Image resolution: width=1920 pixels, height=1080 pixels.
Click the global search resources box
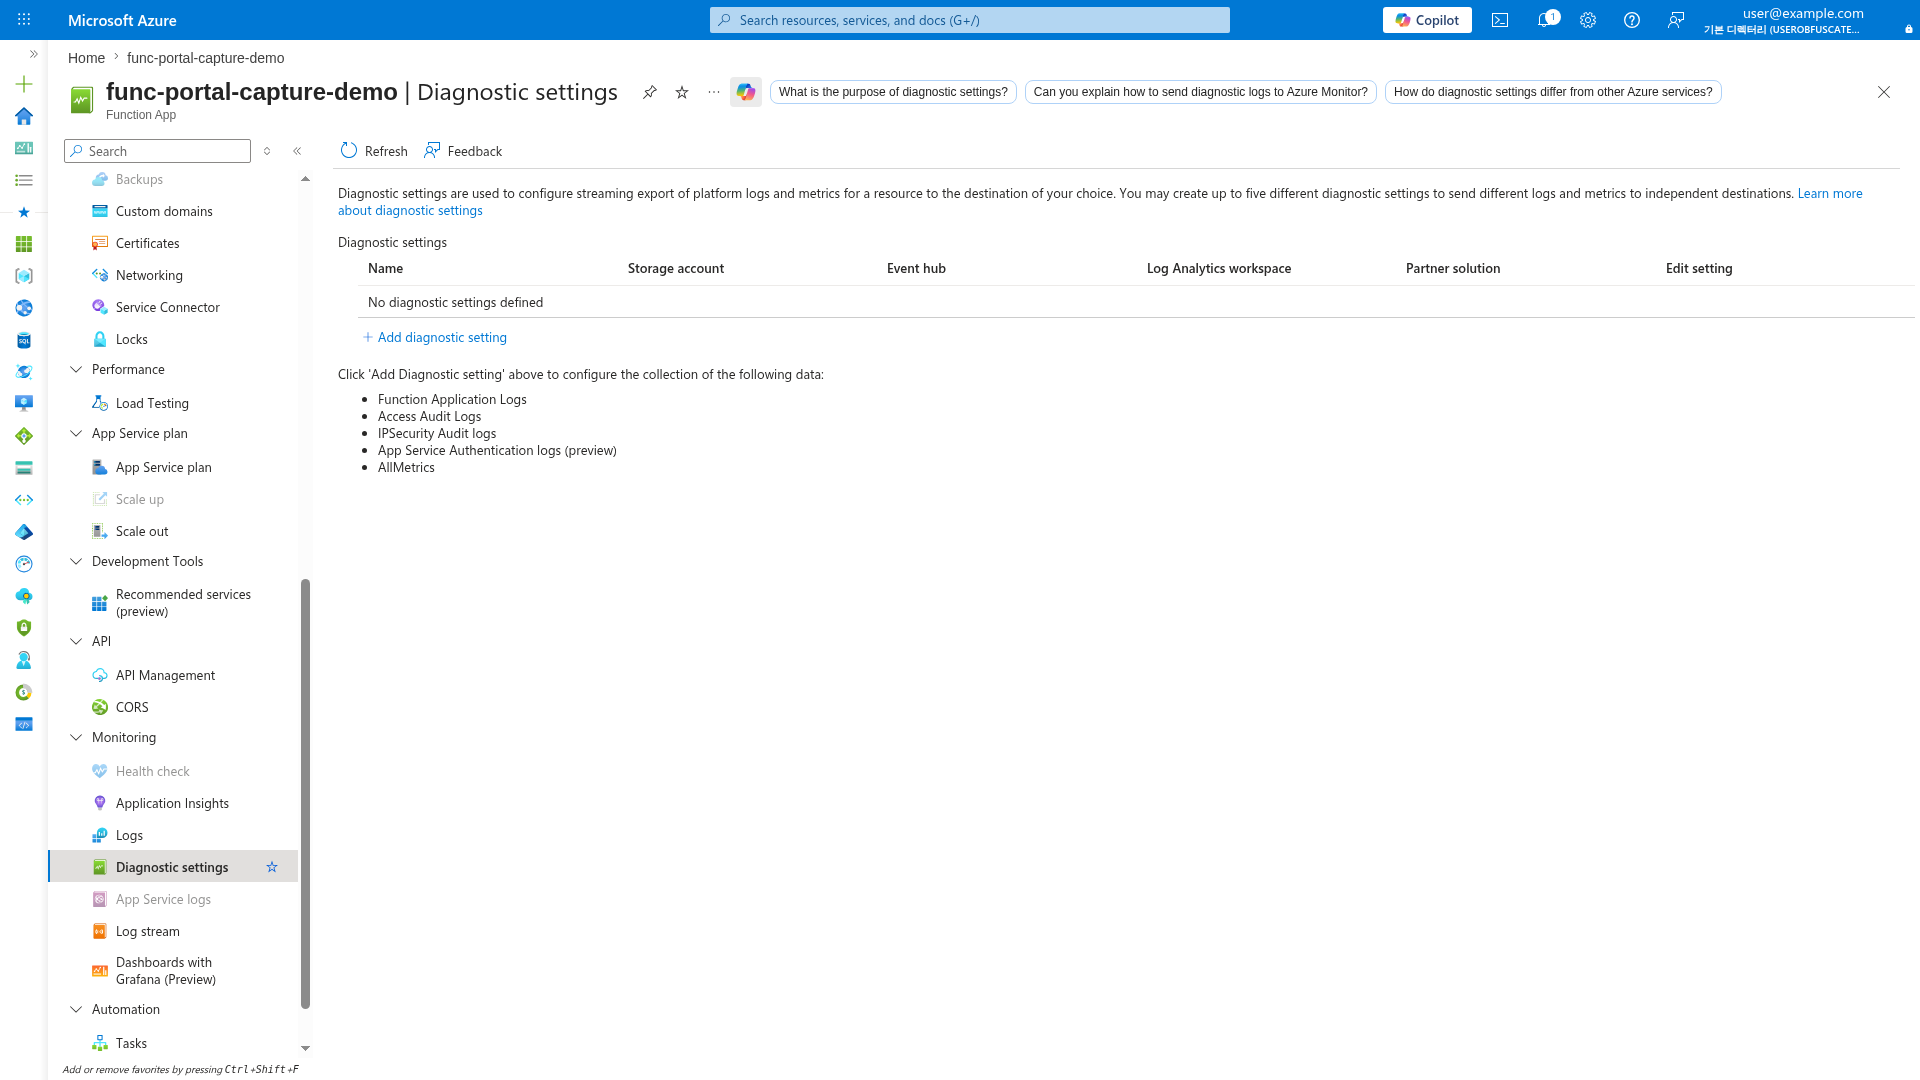(970, 20)
